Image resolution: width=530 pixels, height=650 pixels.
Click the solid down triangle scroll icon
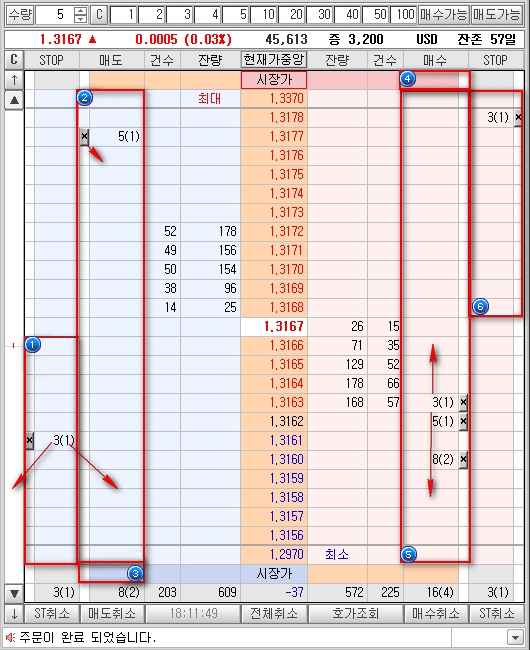pyautogui.click(x=14, y=593)
